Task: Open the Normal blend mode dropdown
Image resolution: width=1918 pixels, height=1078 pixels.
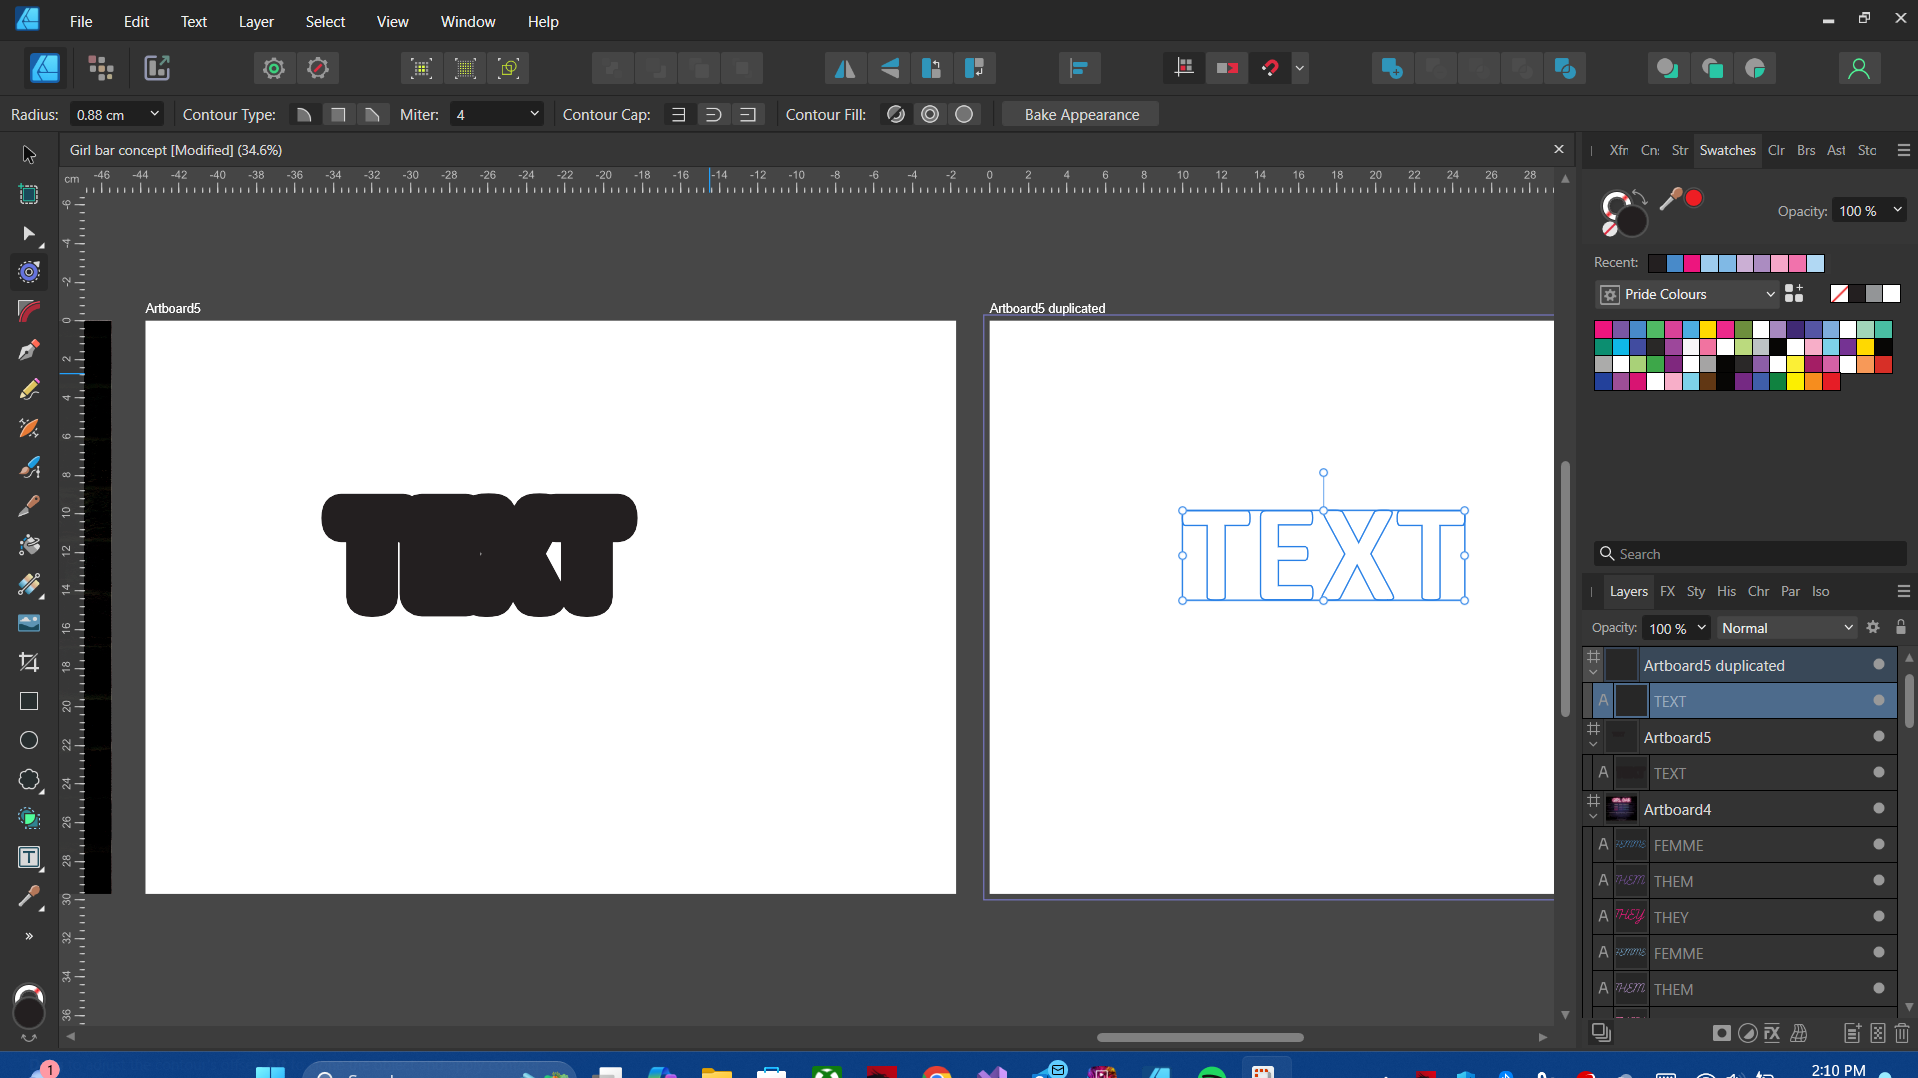Action: [x=1786, y=628]
